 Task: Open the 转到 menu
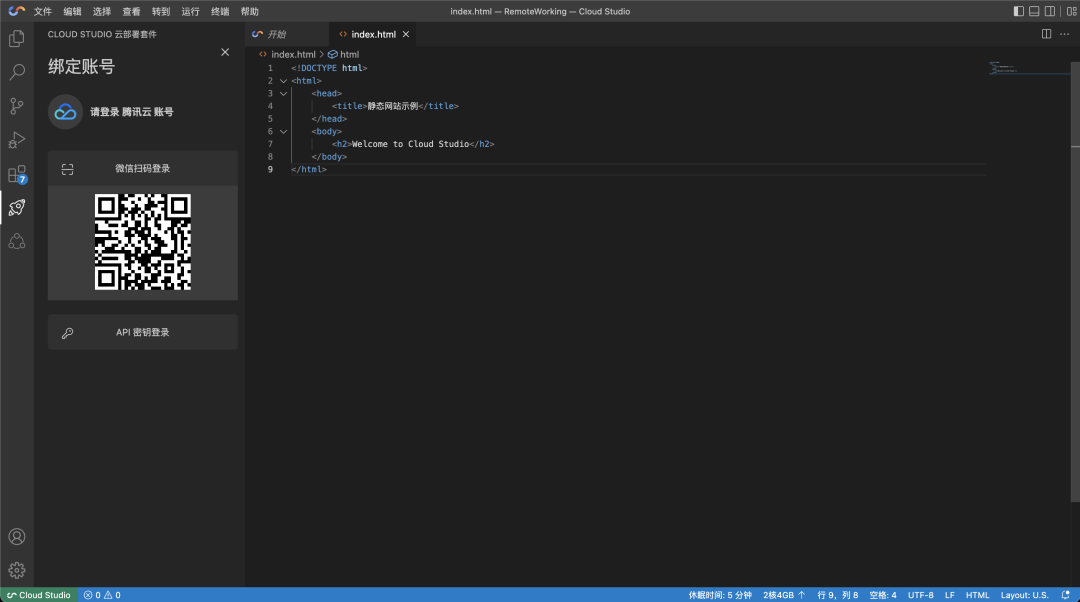point(161,12)
